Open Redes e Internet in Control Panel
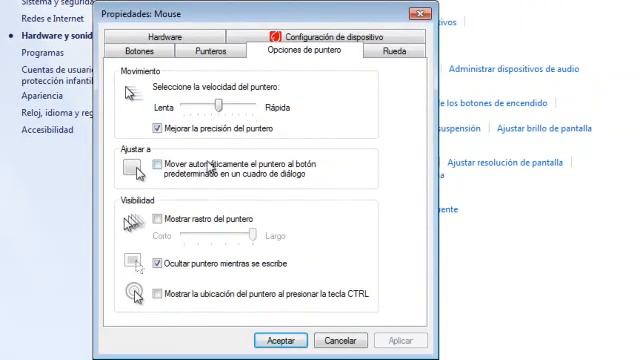Image resolution: width=640 pixels, height=360 pixels. point(53,19)
